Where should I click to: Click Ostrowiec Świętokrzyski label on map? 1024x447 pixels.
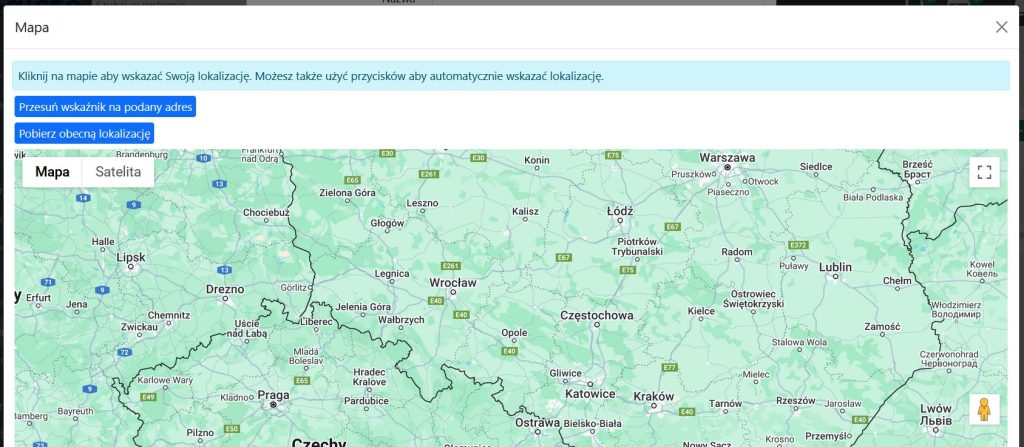click(752, 299)
